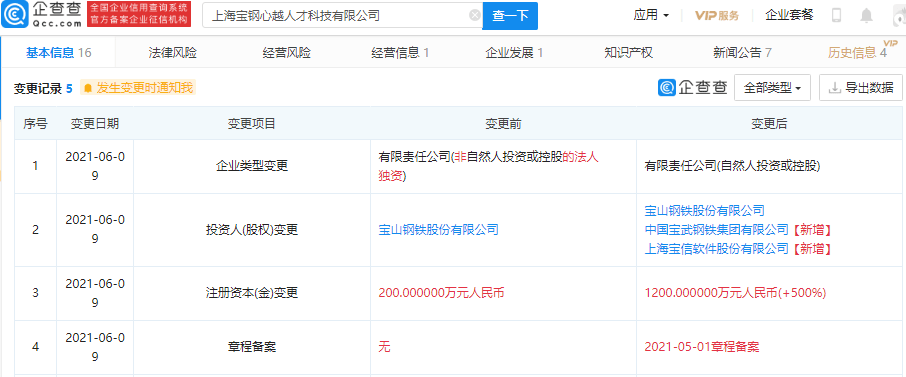Click the date cell of row 3
The image size is (906, 377).
pos(95,293)
